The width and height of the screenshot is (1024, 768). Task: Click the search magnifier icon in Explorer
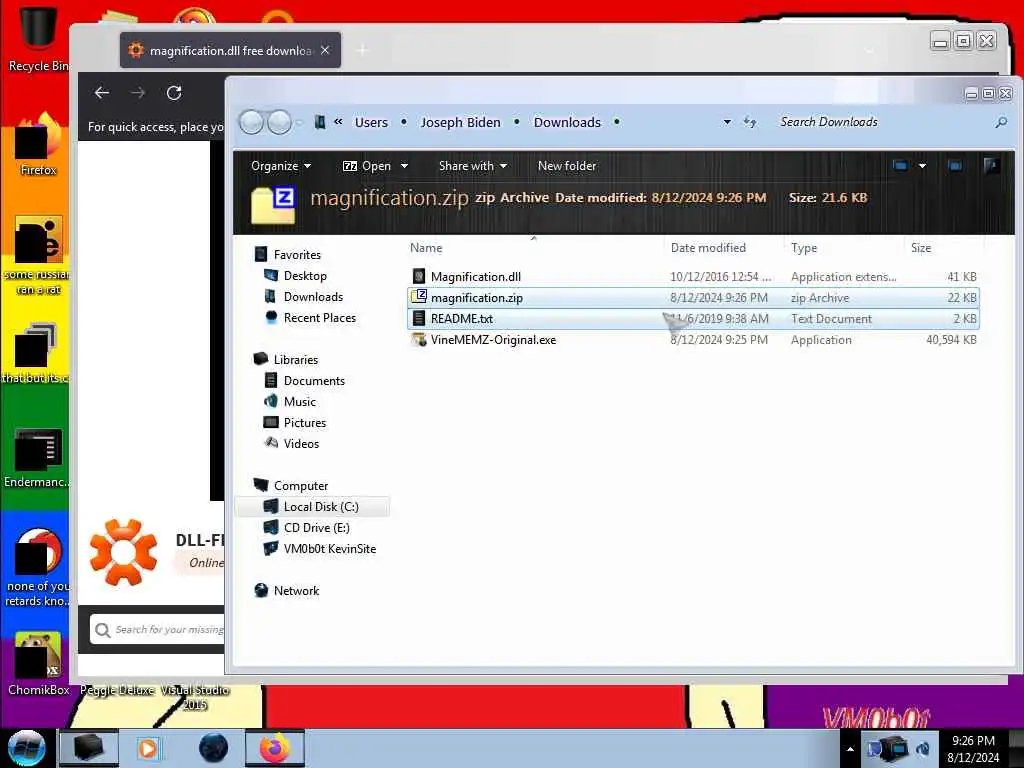(x=1001, y=122)
